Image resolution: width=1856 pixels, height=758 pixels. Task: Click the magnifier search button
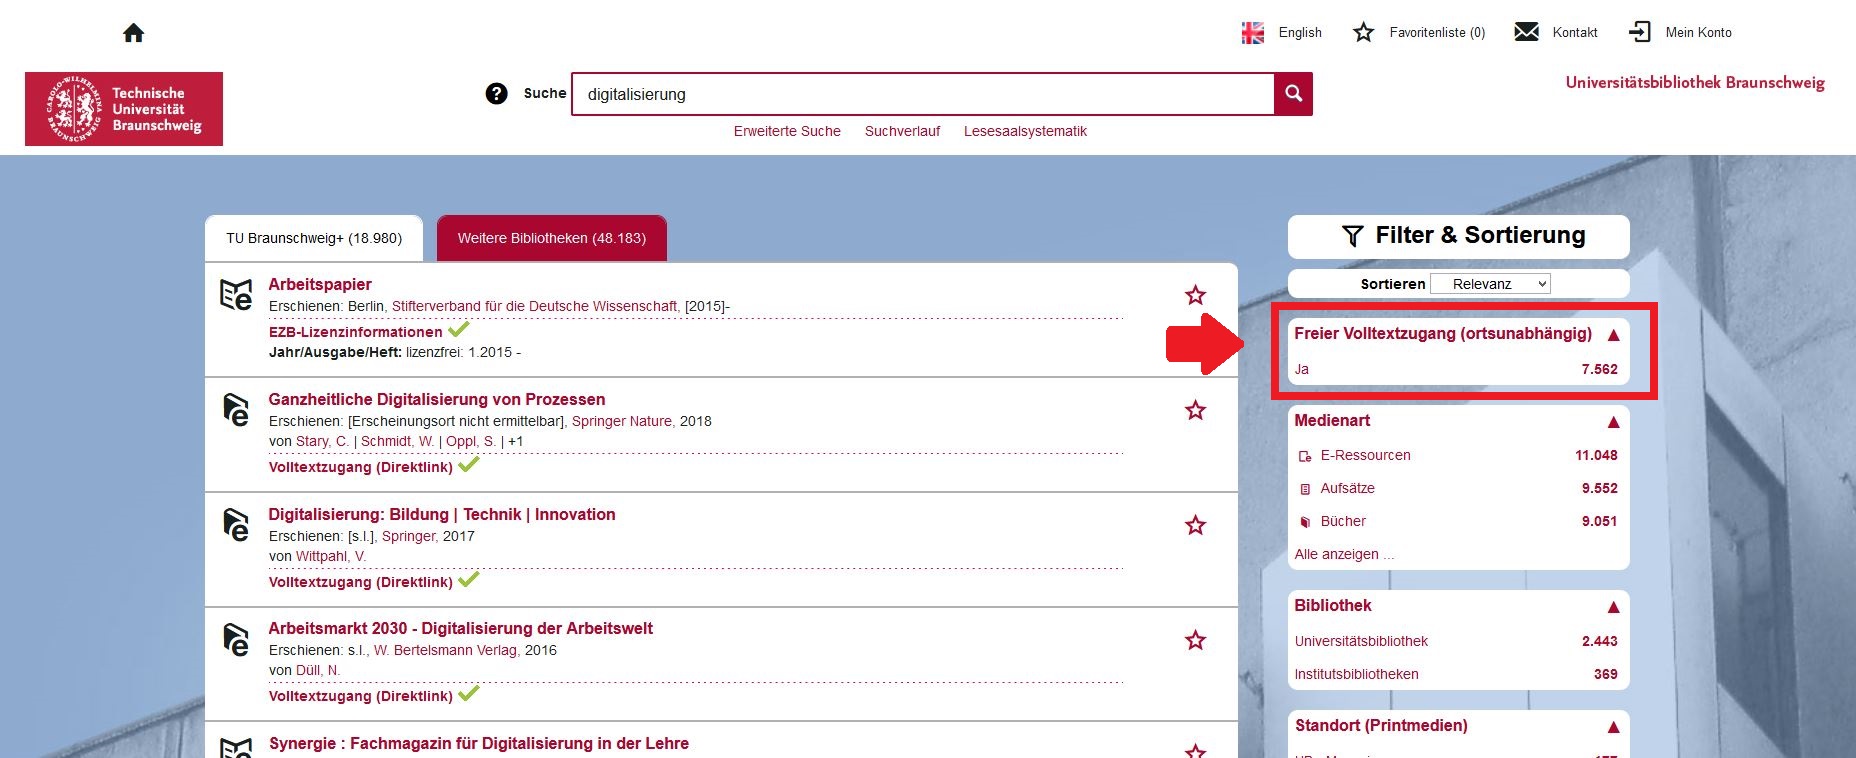coord(1293,94)
